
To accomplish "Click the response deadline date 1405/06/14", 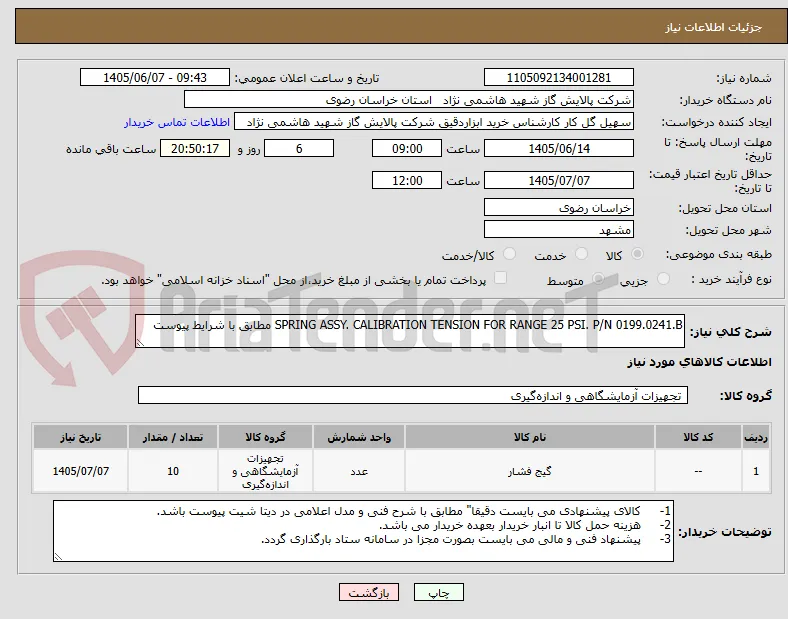I will click(x=558, y=149).
